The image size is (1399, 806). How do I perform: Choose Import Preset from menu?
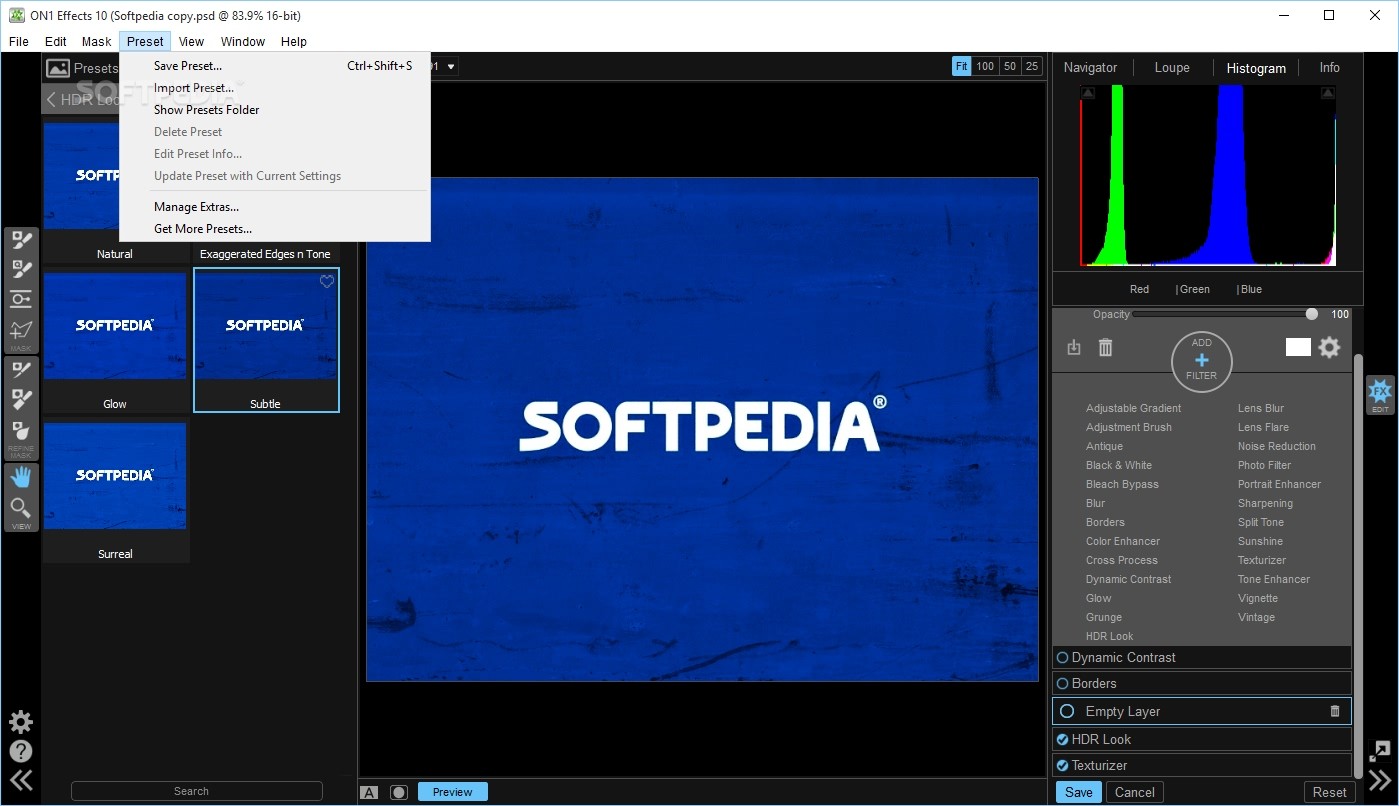(194, 88)
